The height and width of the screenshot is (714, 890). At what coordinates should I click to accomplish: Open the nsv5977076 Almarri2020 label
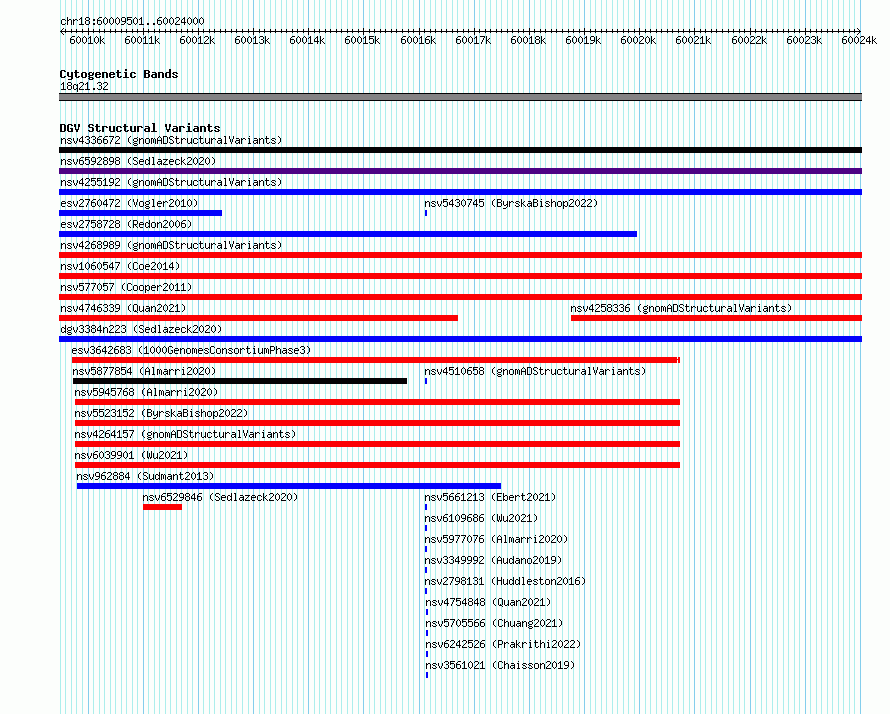(x=496, y=539)
